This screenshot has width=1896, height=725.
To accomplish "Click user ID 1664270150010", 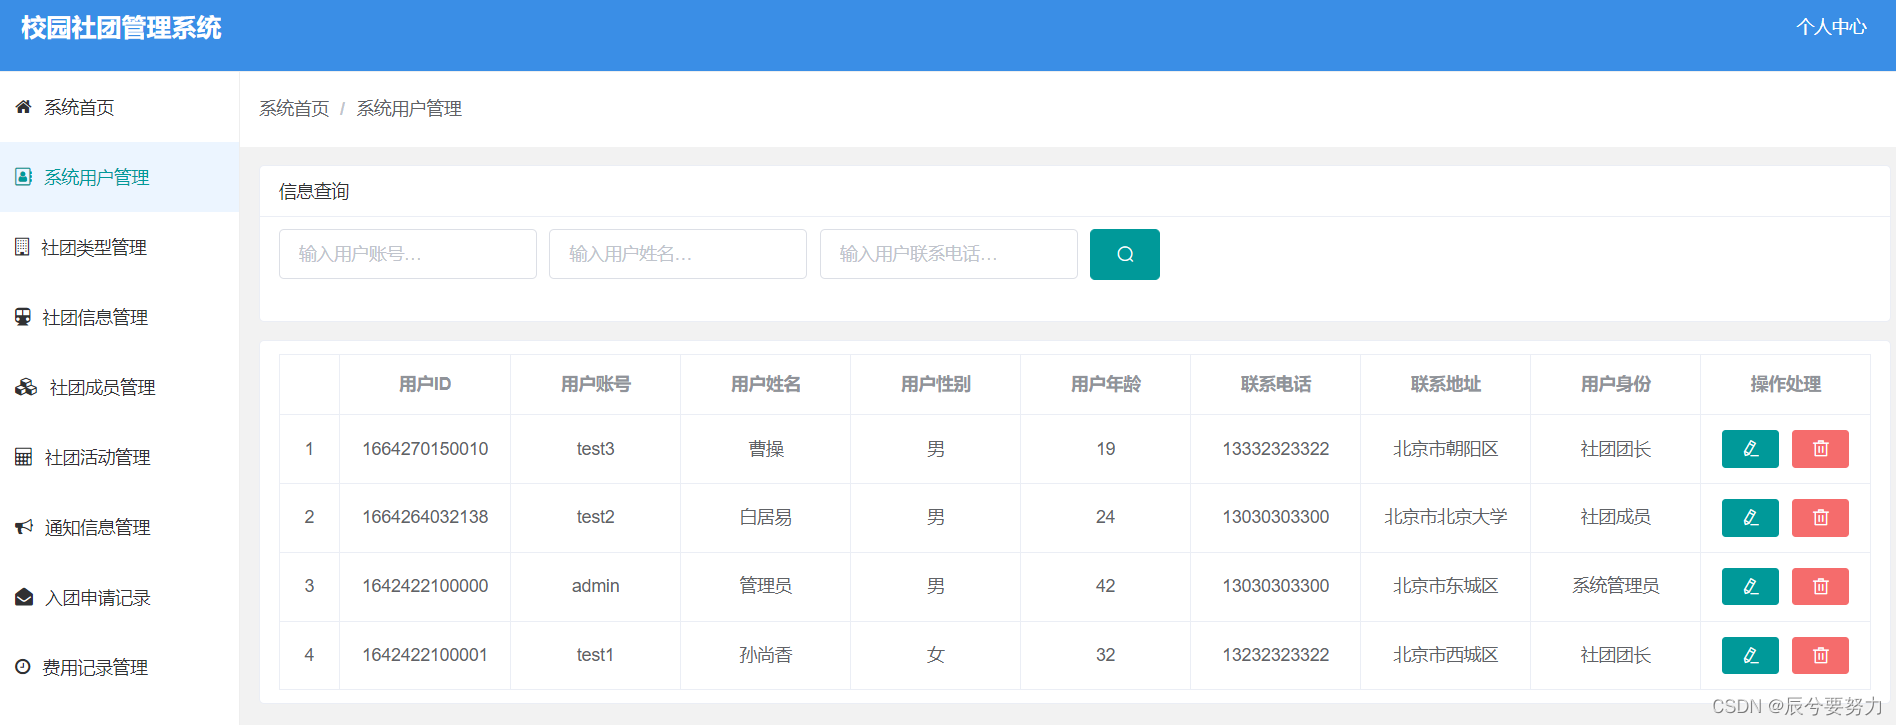I will pyautogui.click(x=425, y=449).
